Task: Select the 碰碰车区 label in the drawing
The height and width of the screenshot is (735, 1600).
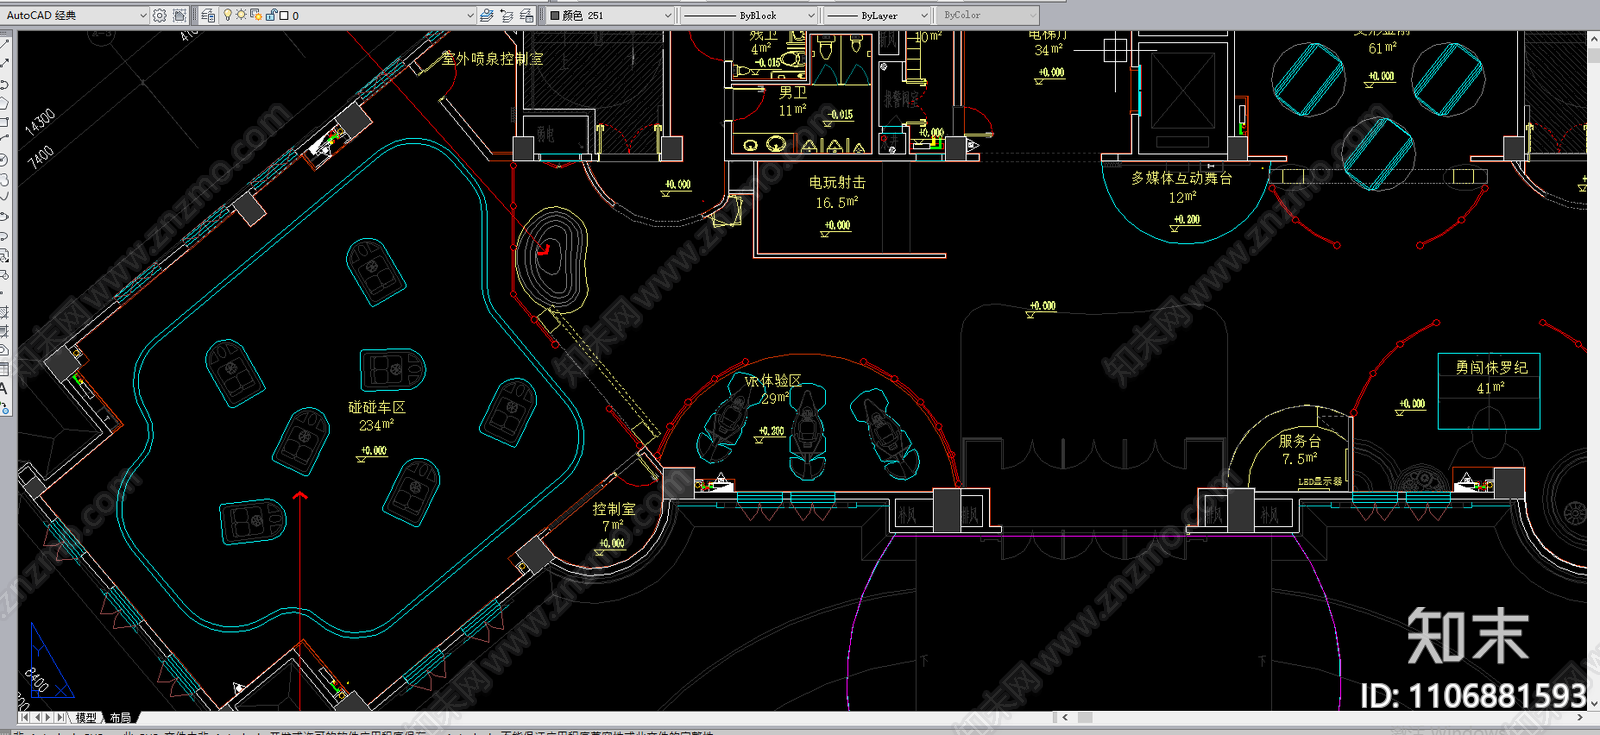Action: tap(377, 407)
